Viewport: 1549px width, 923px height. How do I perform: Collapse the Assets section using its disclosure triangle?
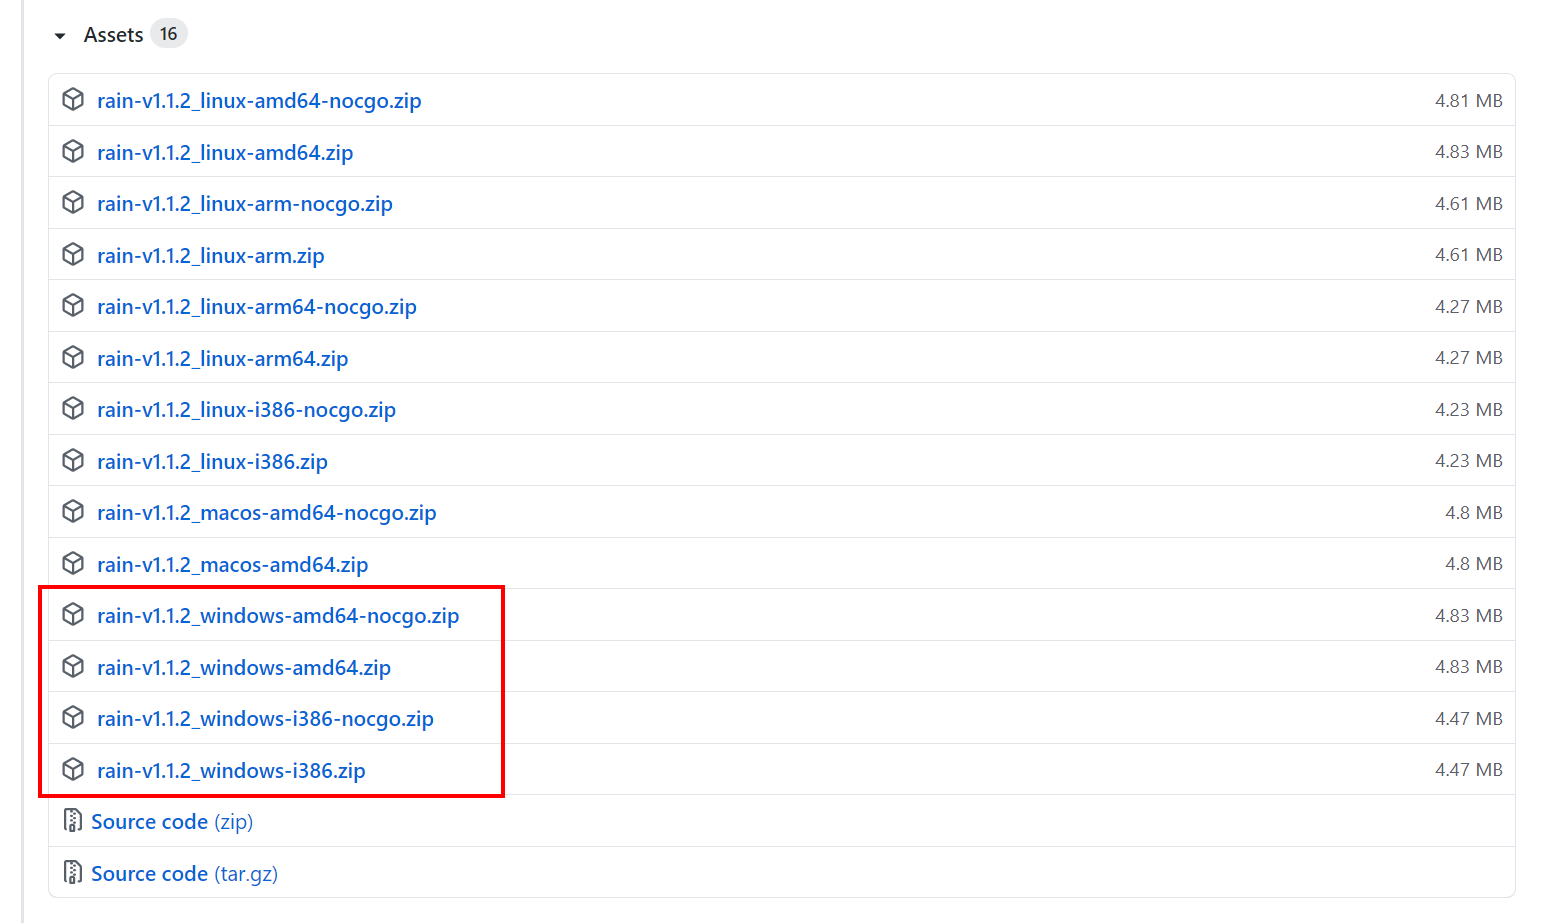pyautogui.click(x=60, y=33)
